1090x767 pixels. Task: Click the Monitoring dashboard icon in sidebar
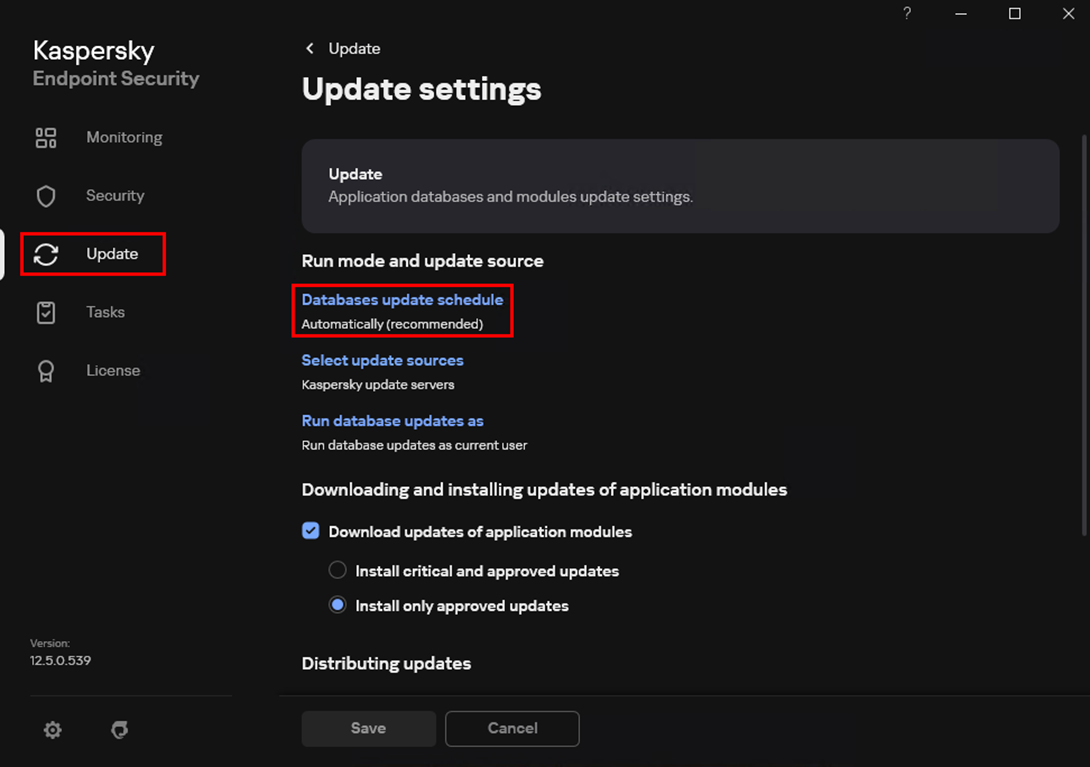click(x=46, y=138)
